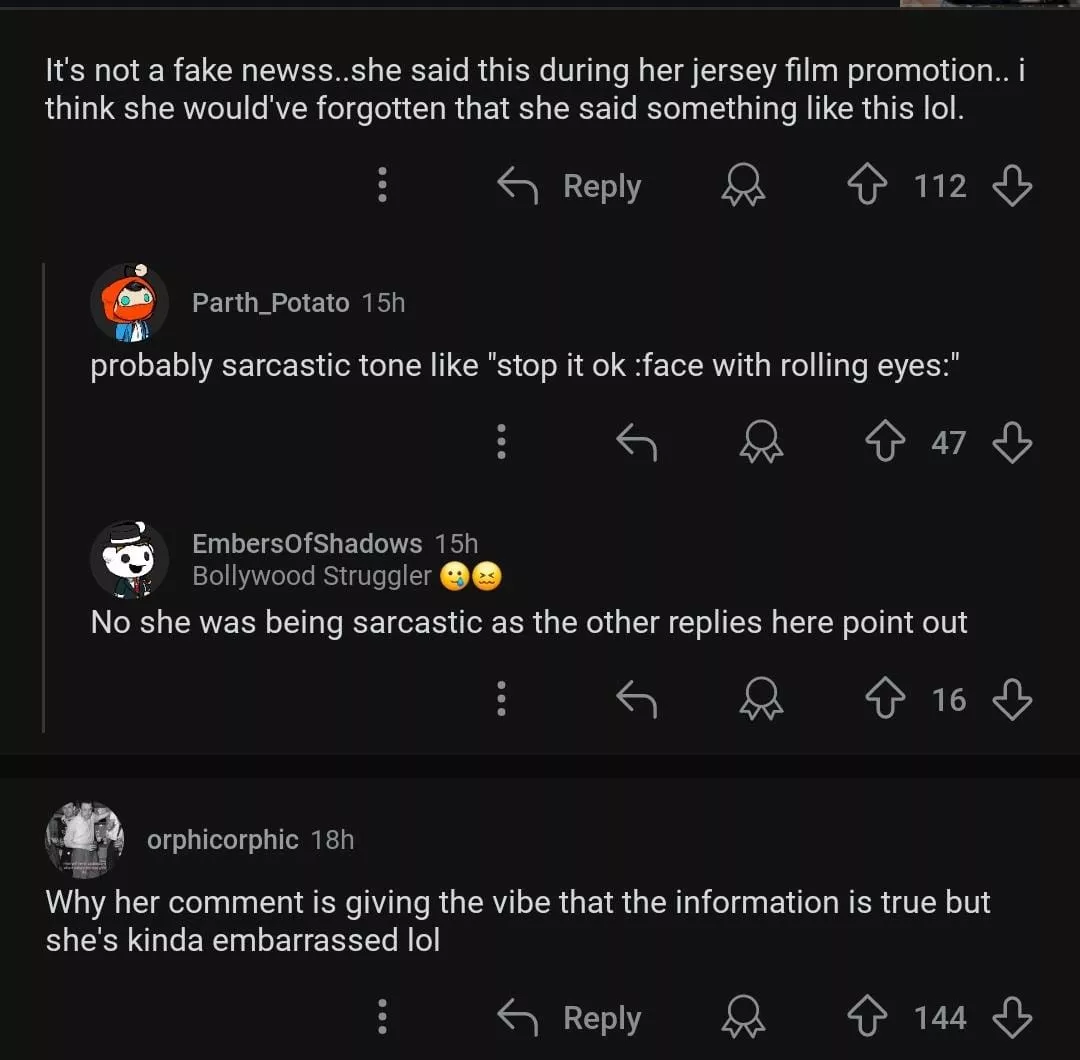Reply arrow on Parth_Potato's comment
Viewport: 1080px width, 1060px height.
point(636,442)
